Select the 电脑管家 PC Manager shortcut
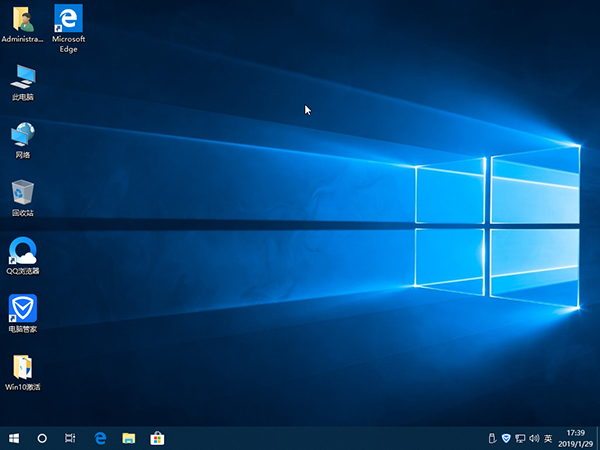600x450 pixels. coord(23,313)
